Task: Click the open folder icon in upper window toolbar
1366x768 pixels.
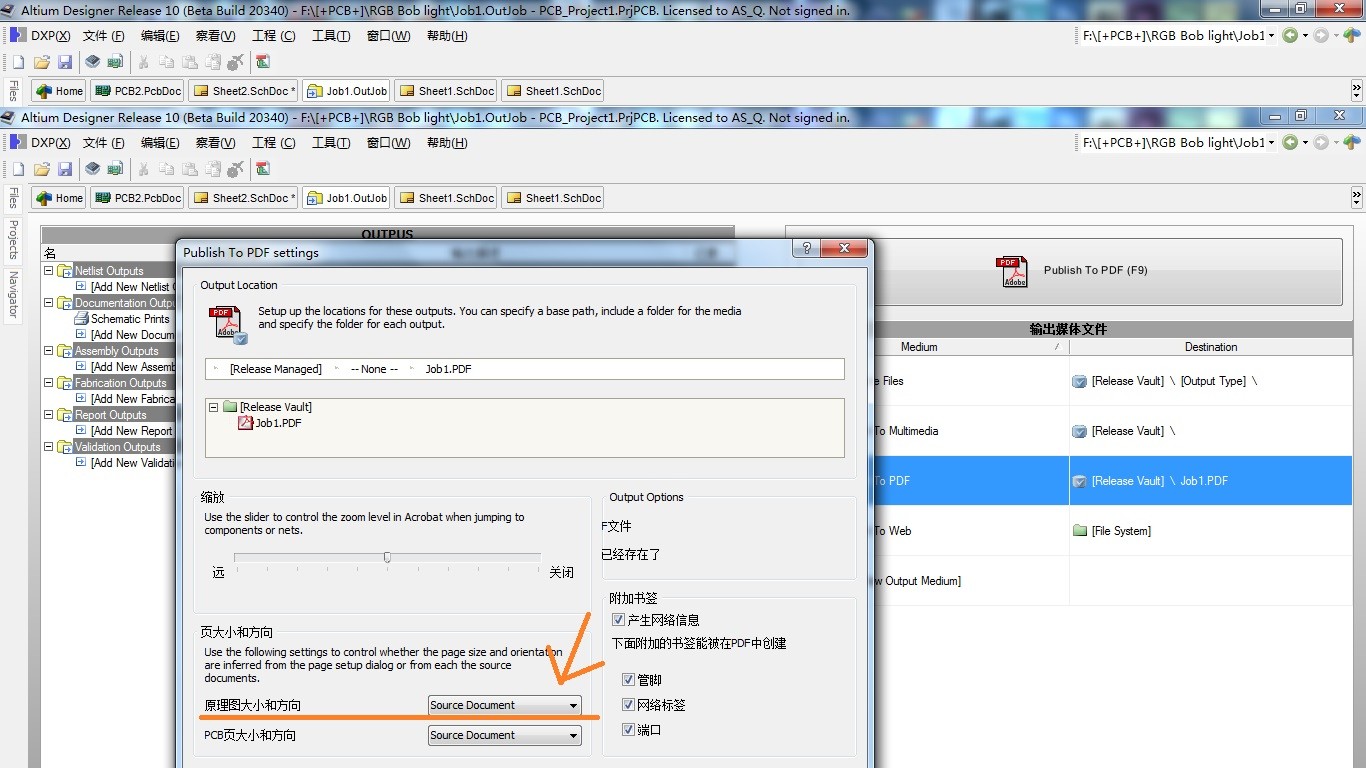Action: click(x=42, y=62)
